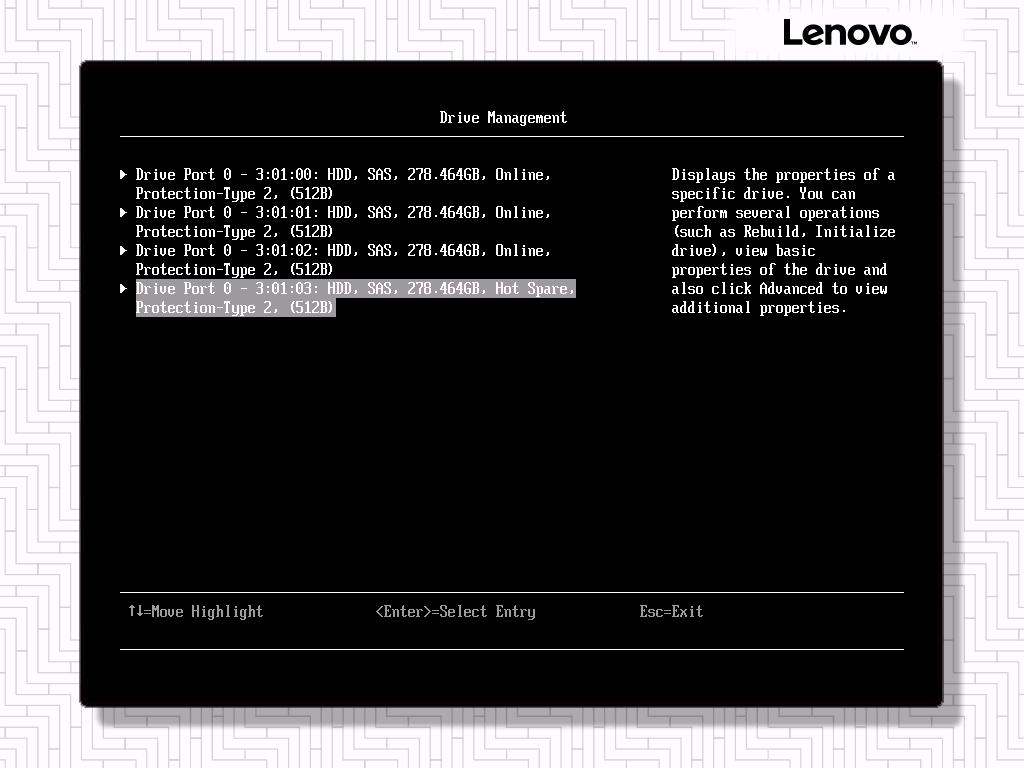Viewport: 1024px width, 768px height.
Task: Click Protection-Type 2 line under drive 3:01:00
Action: tap(234, 194)
